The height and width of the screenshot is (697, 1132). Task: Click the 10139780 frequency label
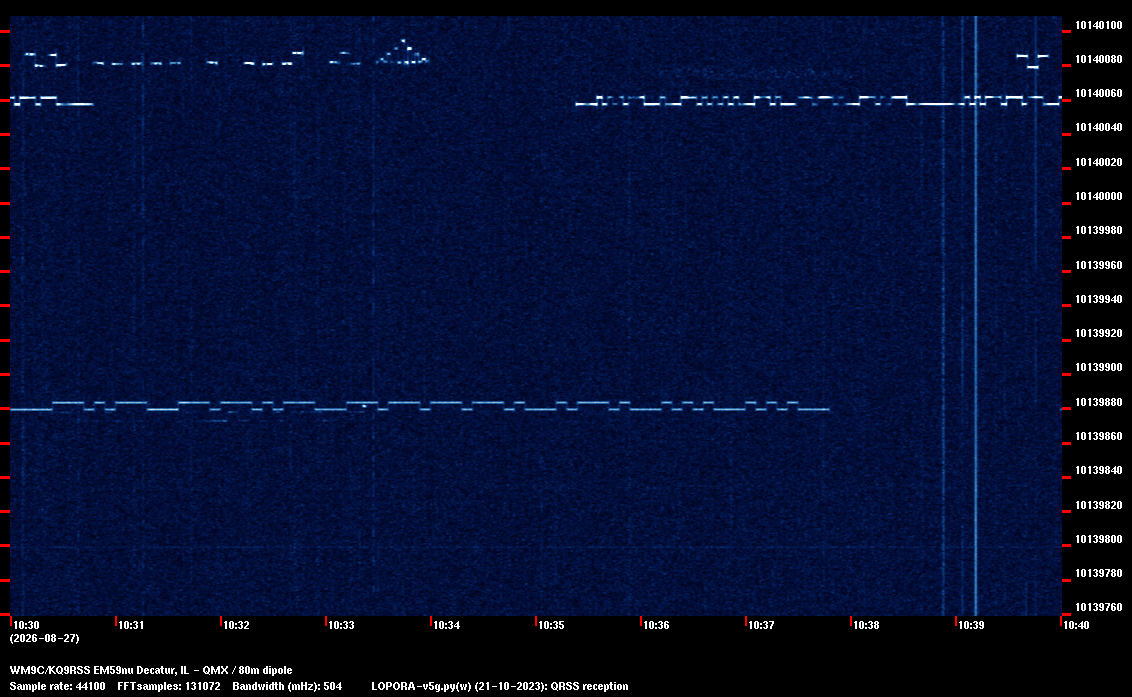1099,573
